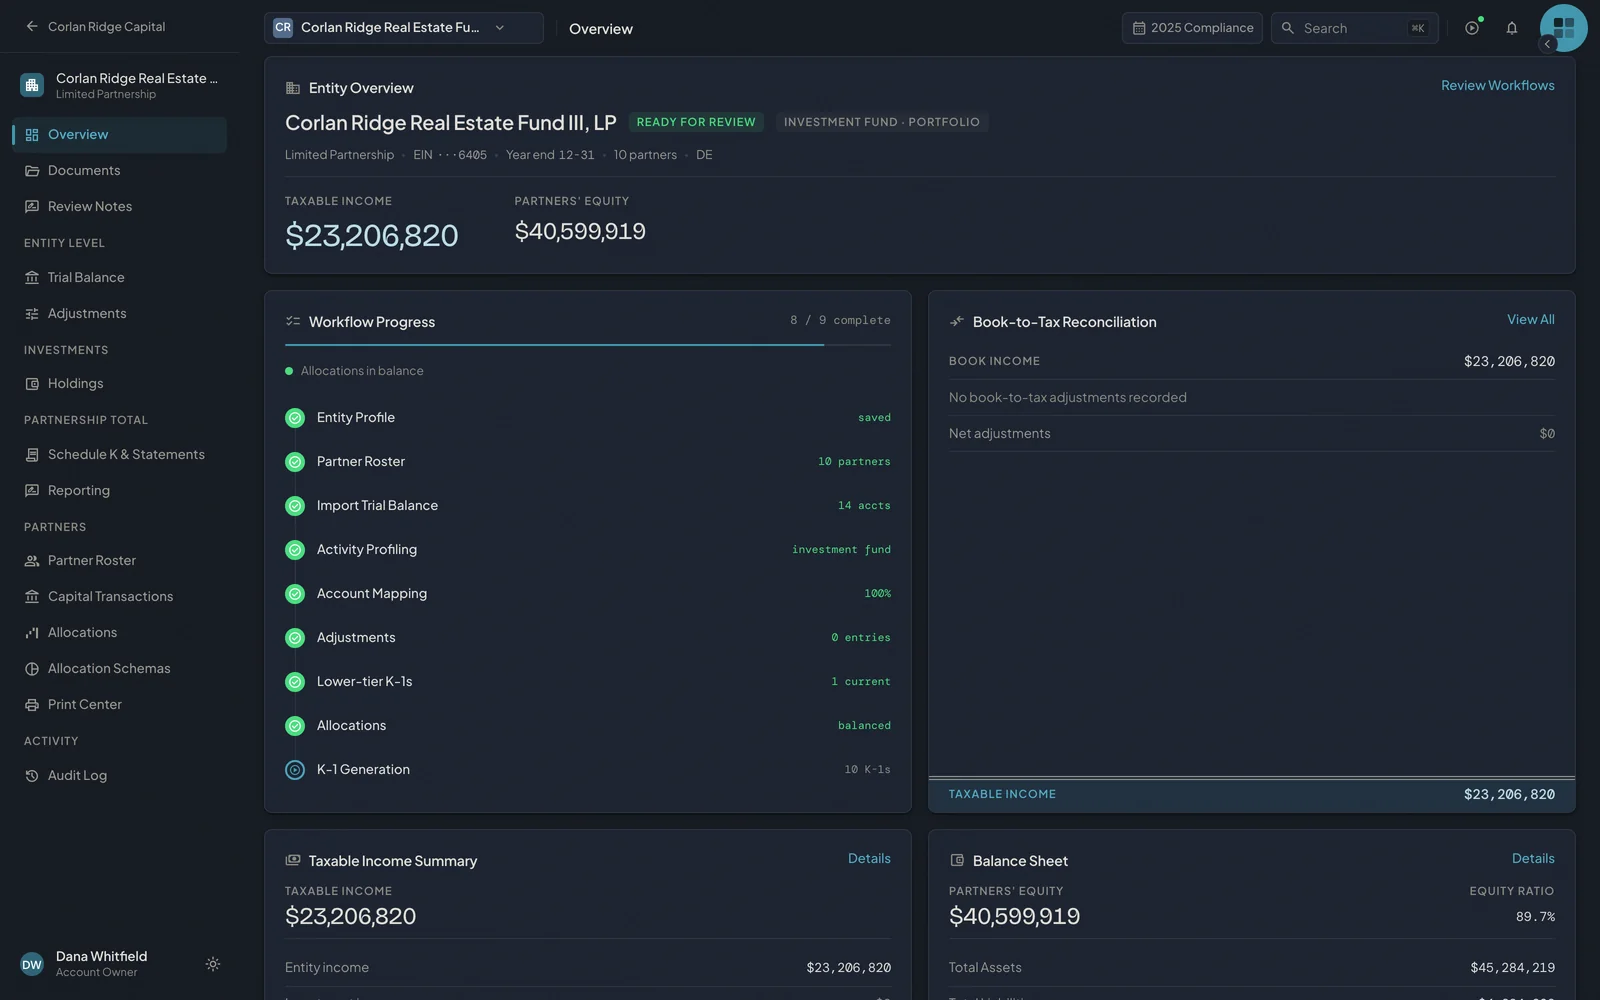Click the Account Mapping workflow step
This screenshot has height=1000, width=1600.
click(x=588, y=594)
